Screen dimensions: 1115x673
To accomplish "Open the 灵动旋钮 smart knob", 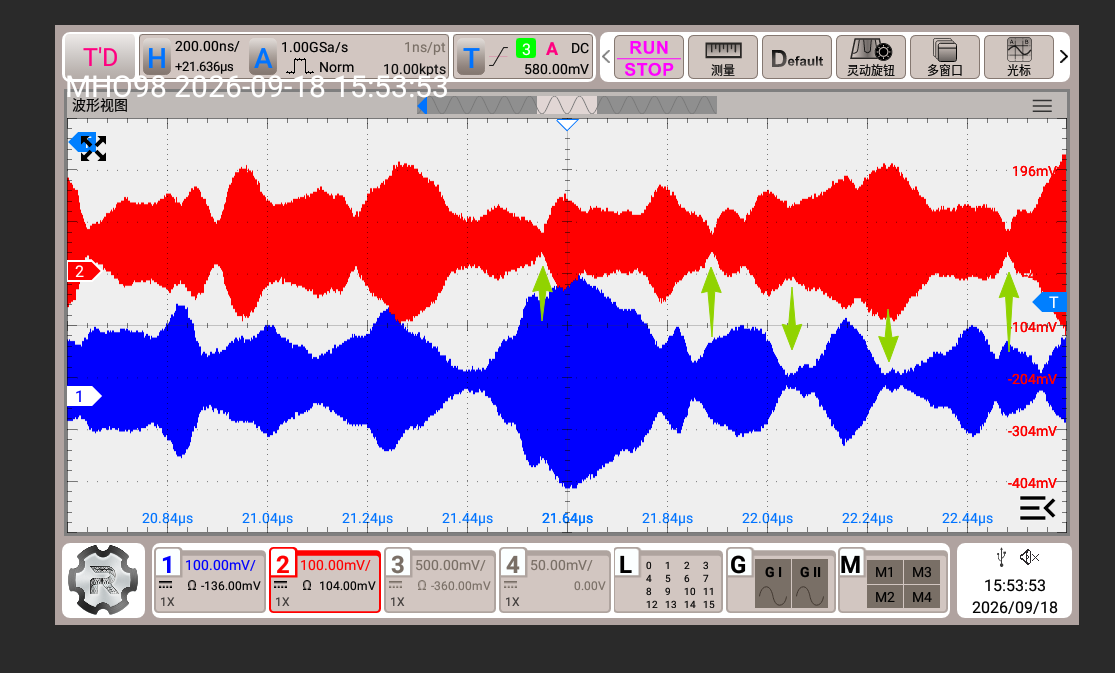I will (x=870, y=57).
